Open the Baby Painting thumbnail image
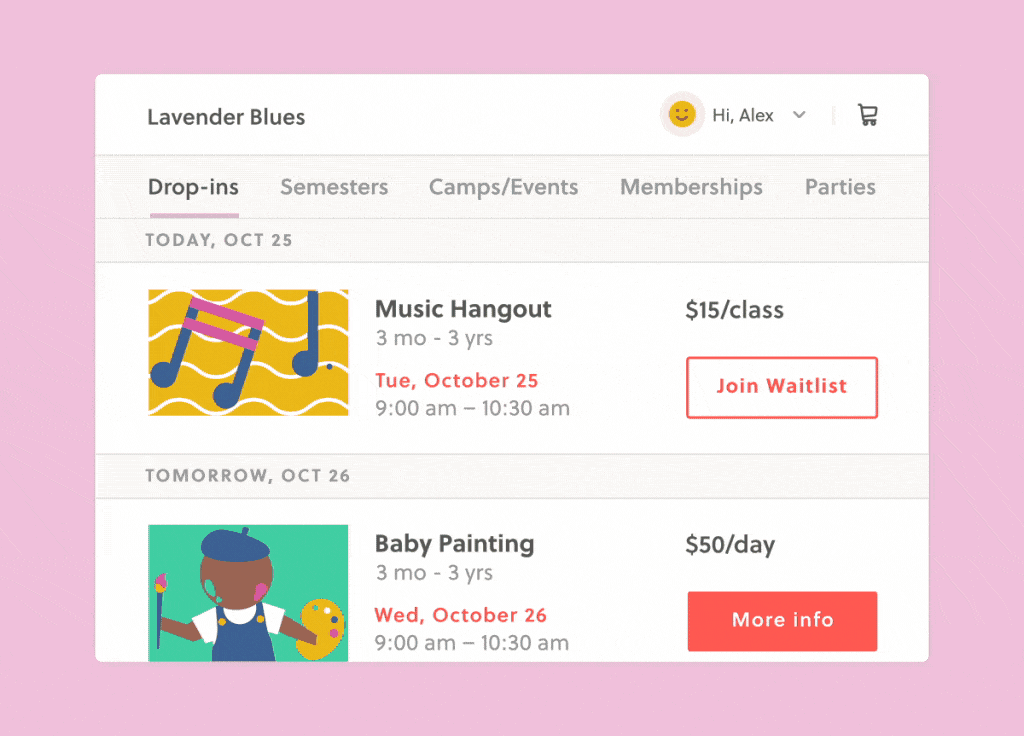The image size is (1024, 736). 248,592
